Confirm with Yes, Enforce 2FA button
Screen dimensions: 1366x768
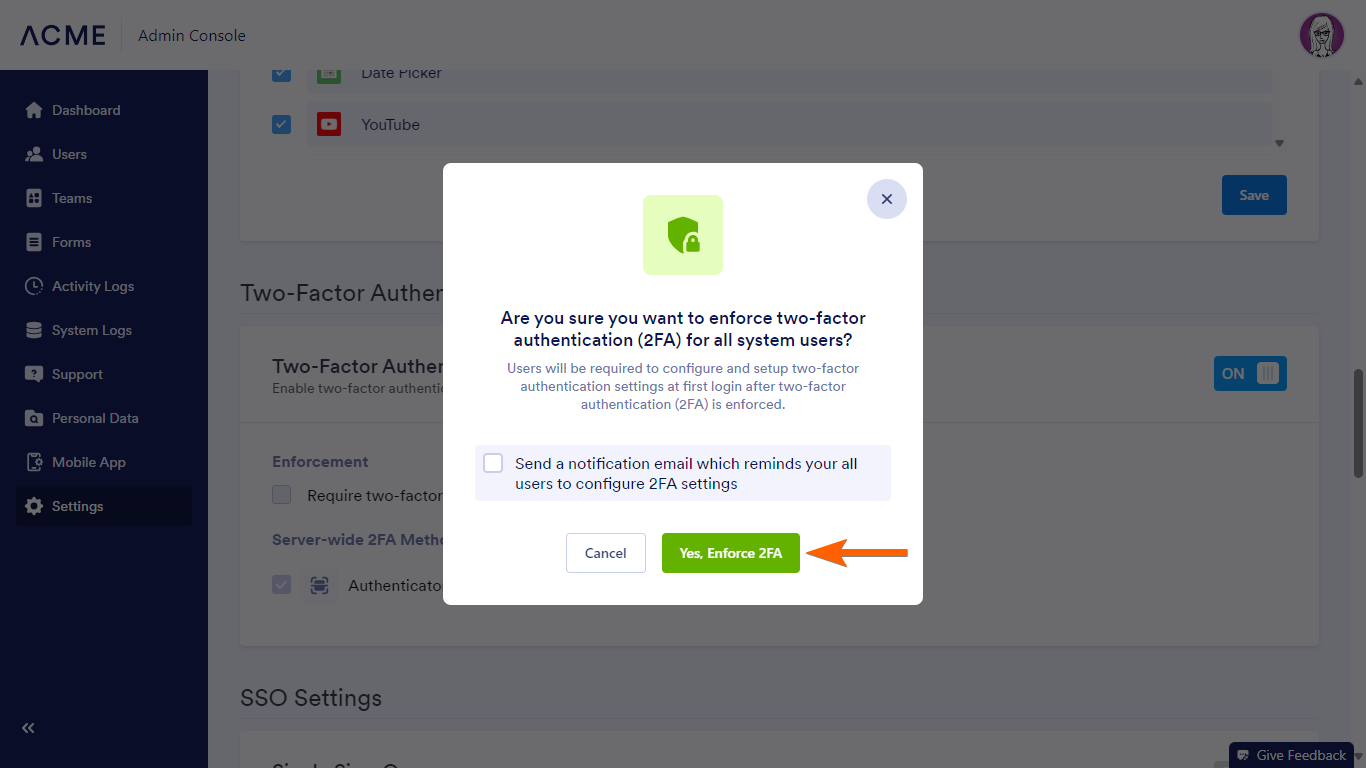tap(731, 553)
